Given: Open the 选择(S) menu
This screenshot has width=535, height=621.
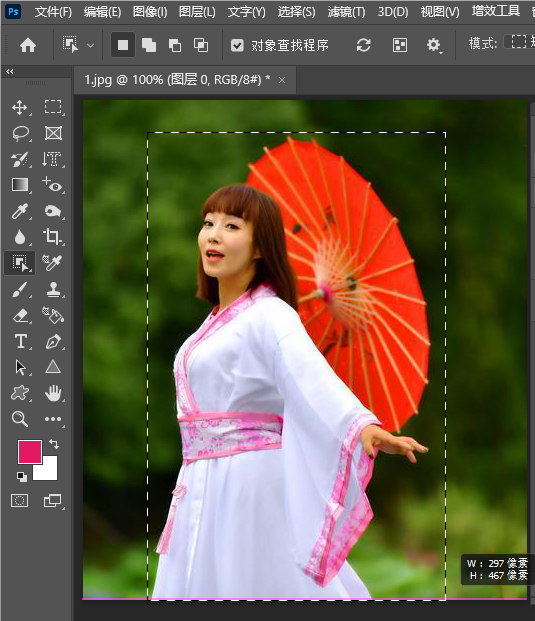Looking at the screenshot, I should pyautogui.click(x=296, y=12).
